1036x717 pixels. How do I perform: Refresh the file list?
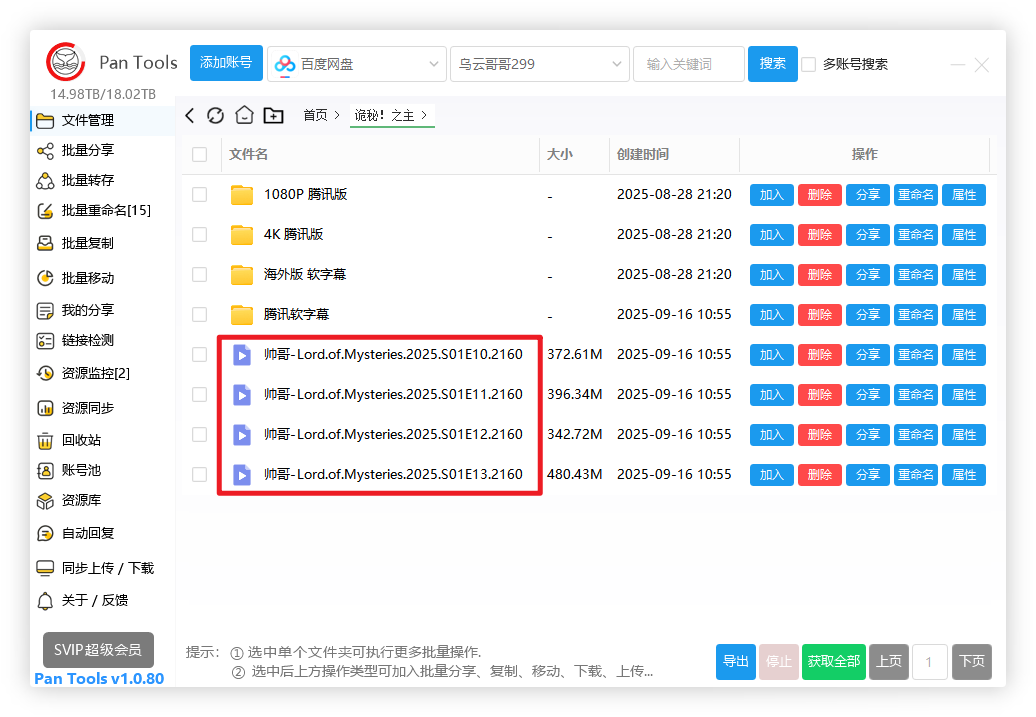(x=216, y=116)
